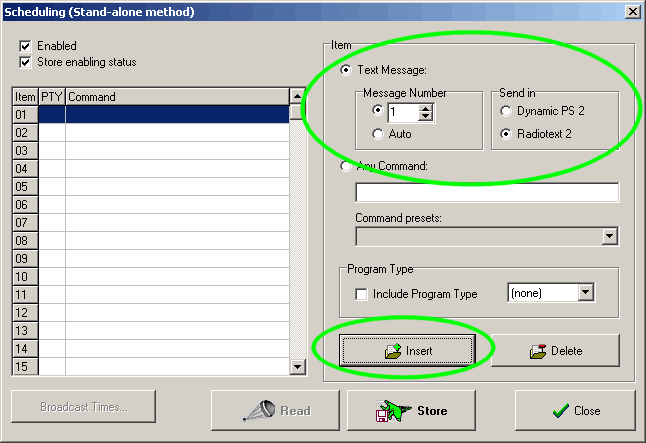
Task: Select row 09 in the schedule list
Action: pyautogui.click(x=151, y=259)
